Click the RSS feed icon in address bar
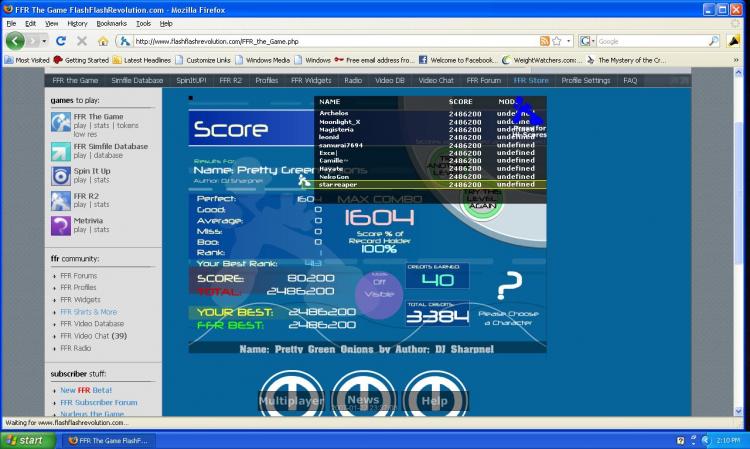The width and height of the screenshot is (750, 449). [x=544, y=41]
